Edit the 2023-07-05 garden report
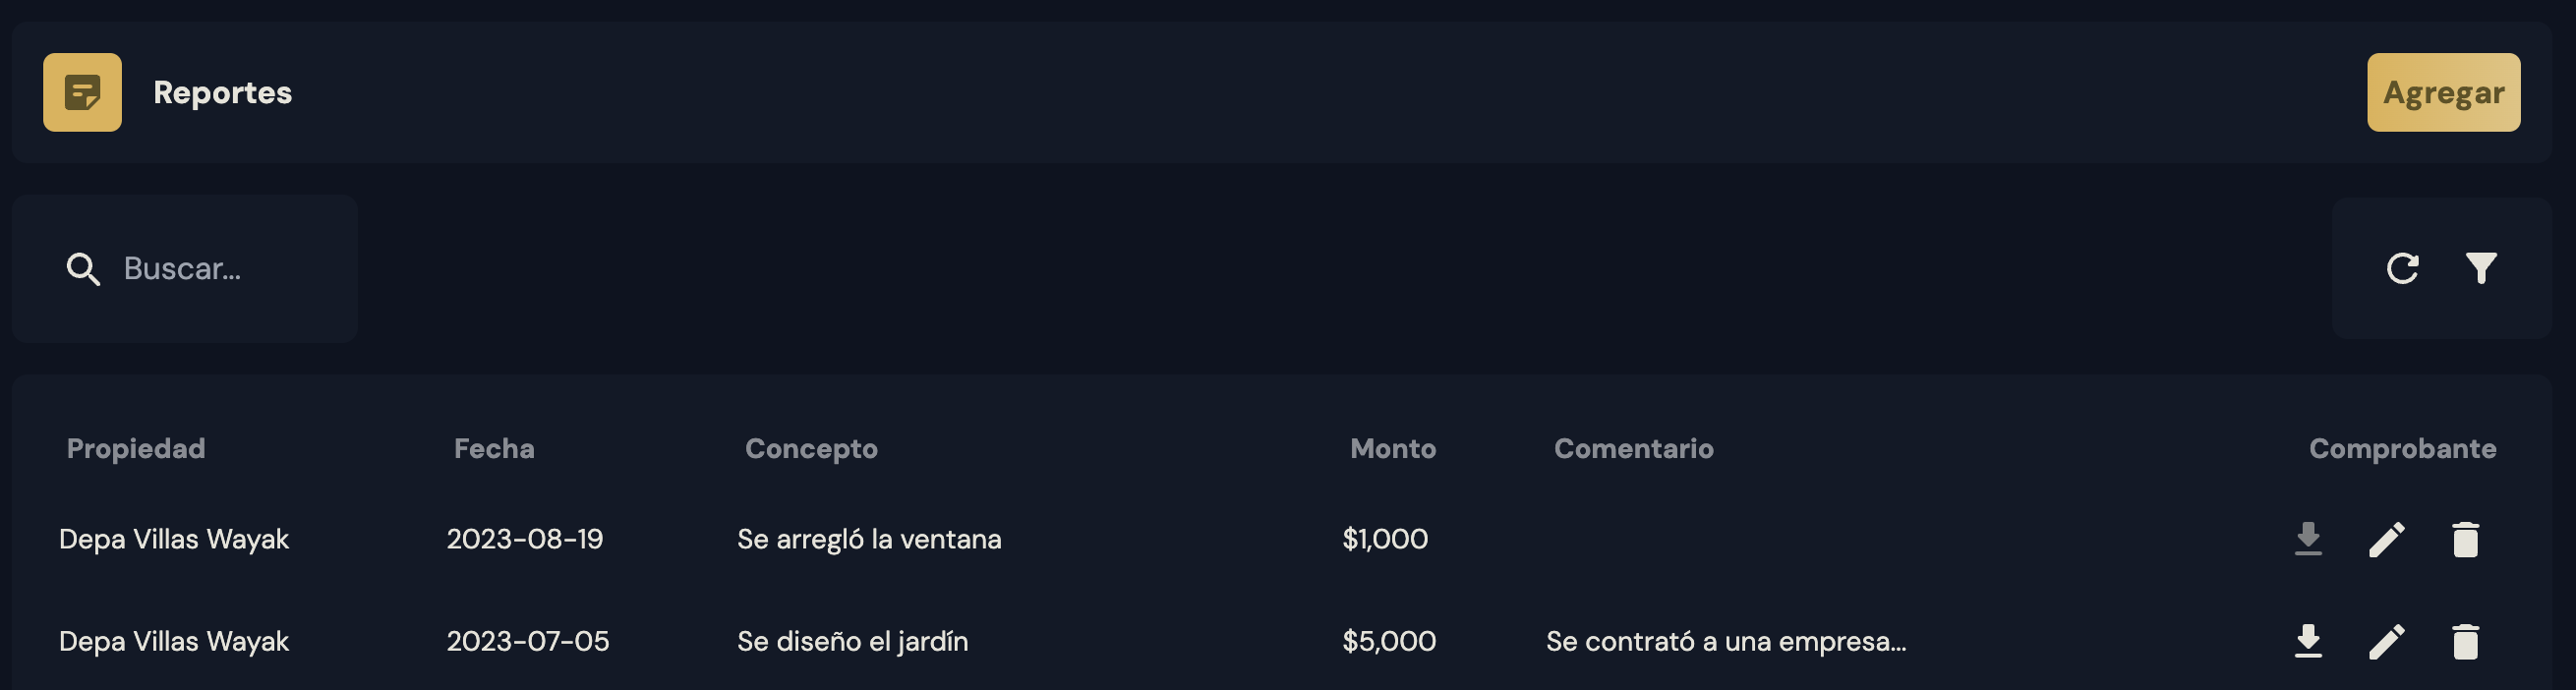The height and width of the screenshot is (690, 2576). click(2387, 641)
